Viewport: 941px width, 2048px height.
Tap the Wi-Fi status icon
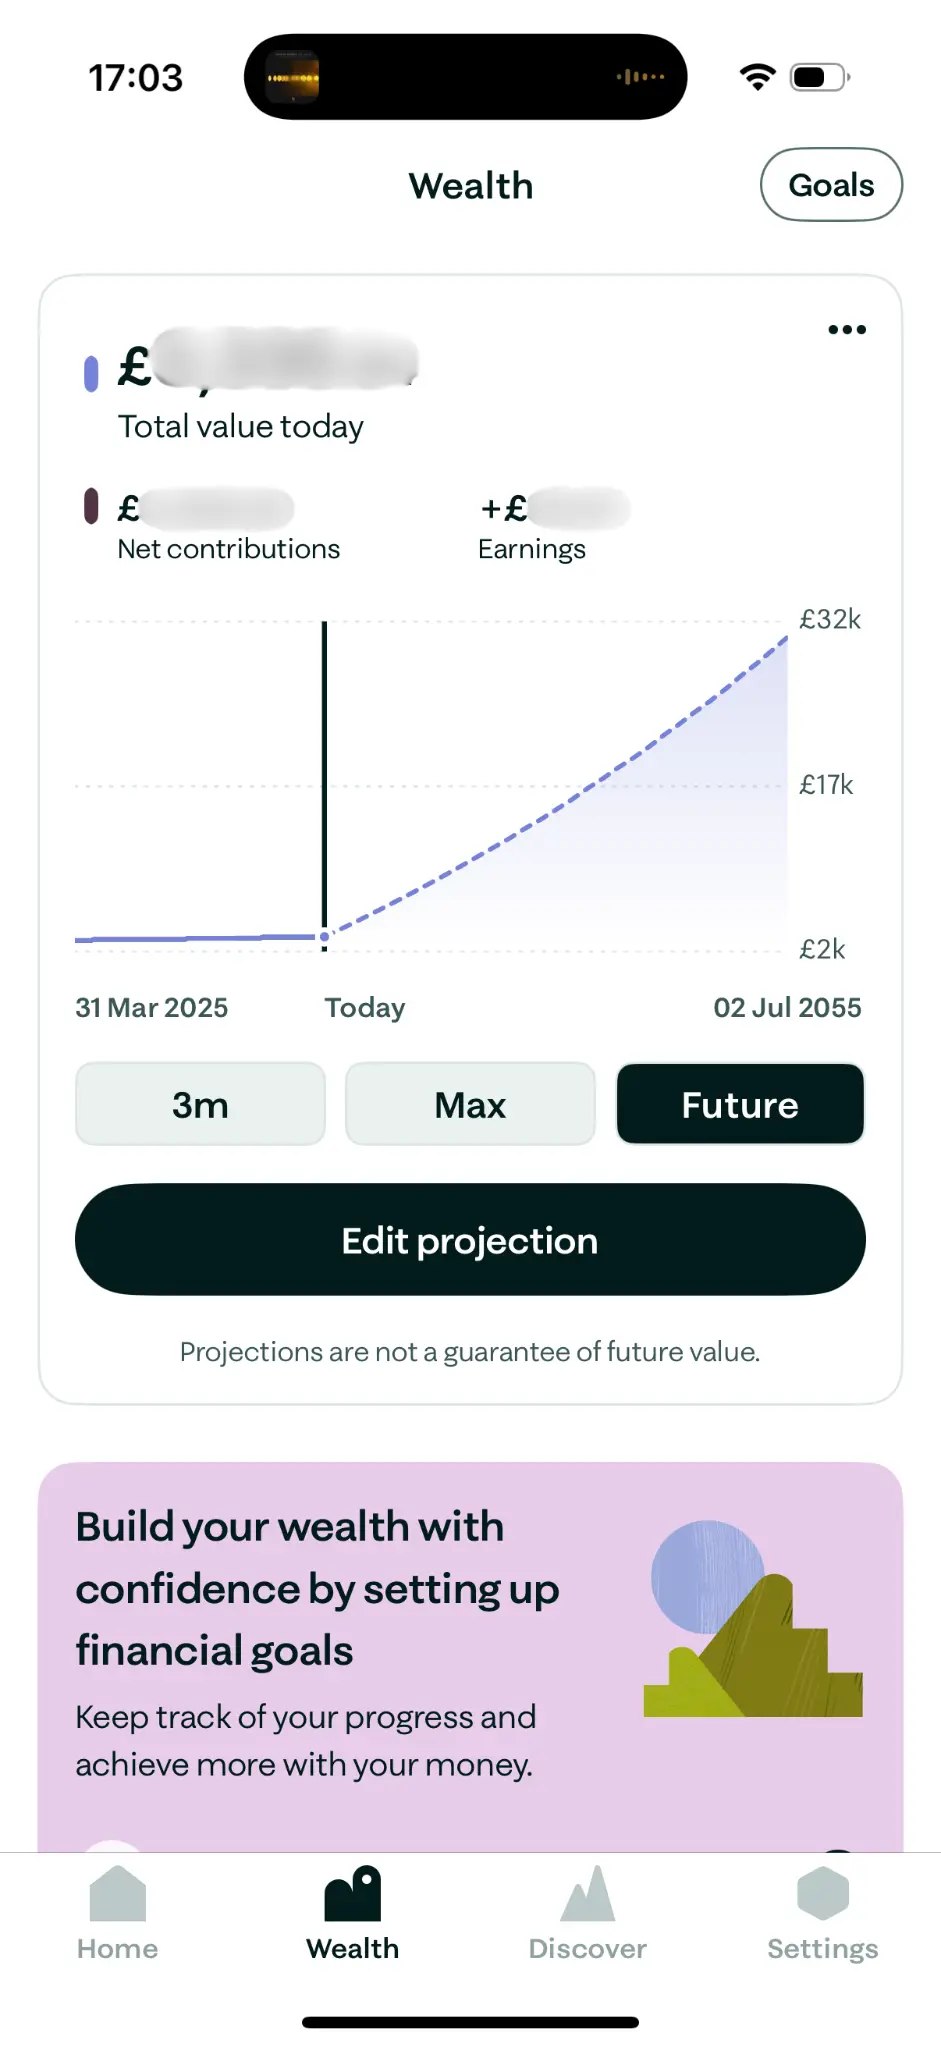coord(758,77)
